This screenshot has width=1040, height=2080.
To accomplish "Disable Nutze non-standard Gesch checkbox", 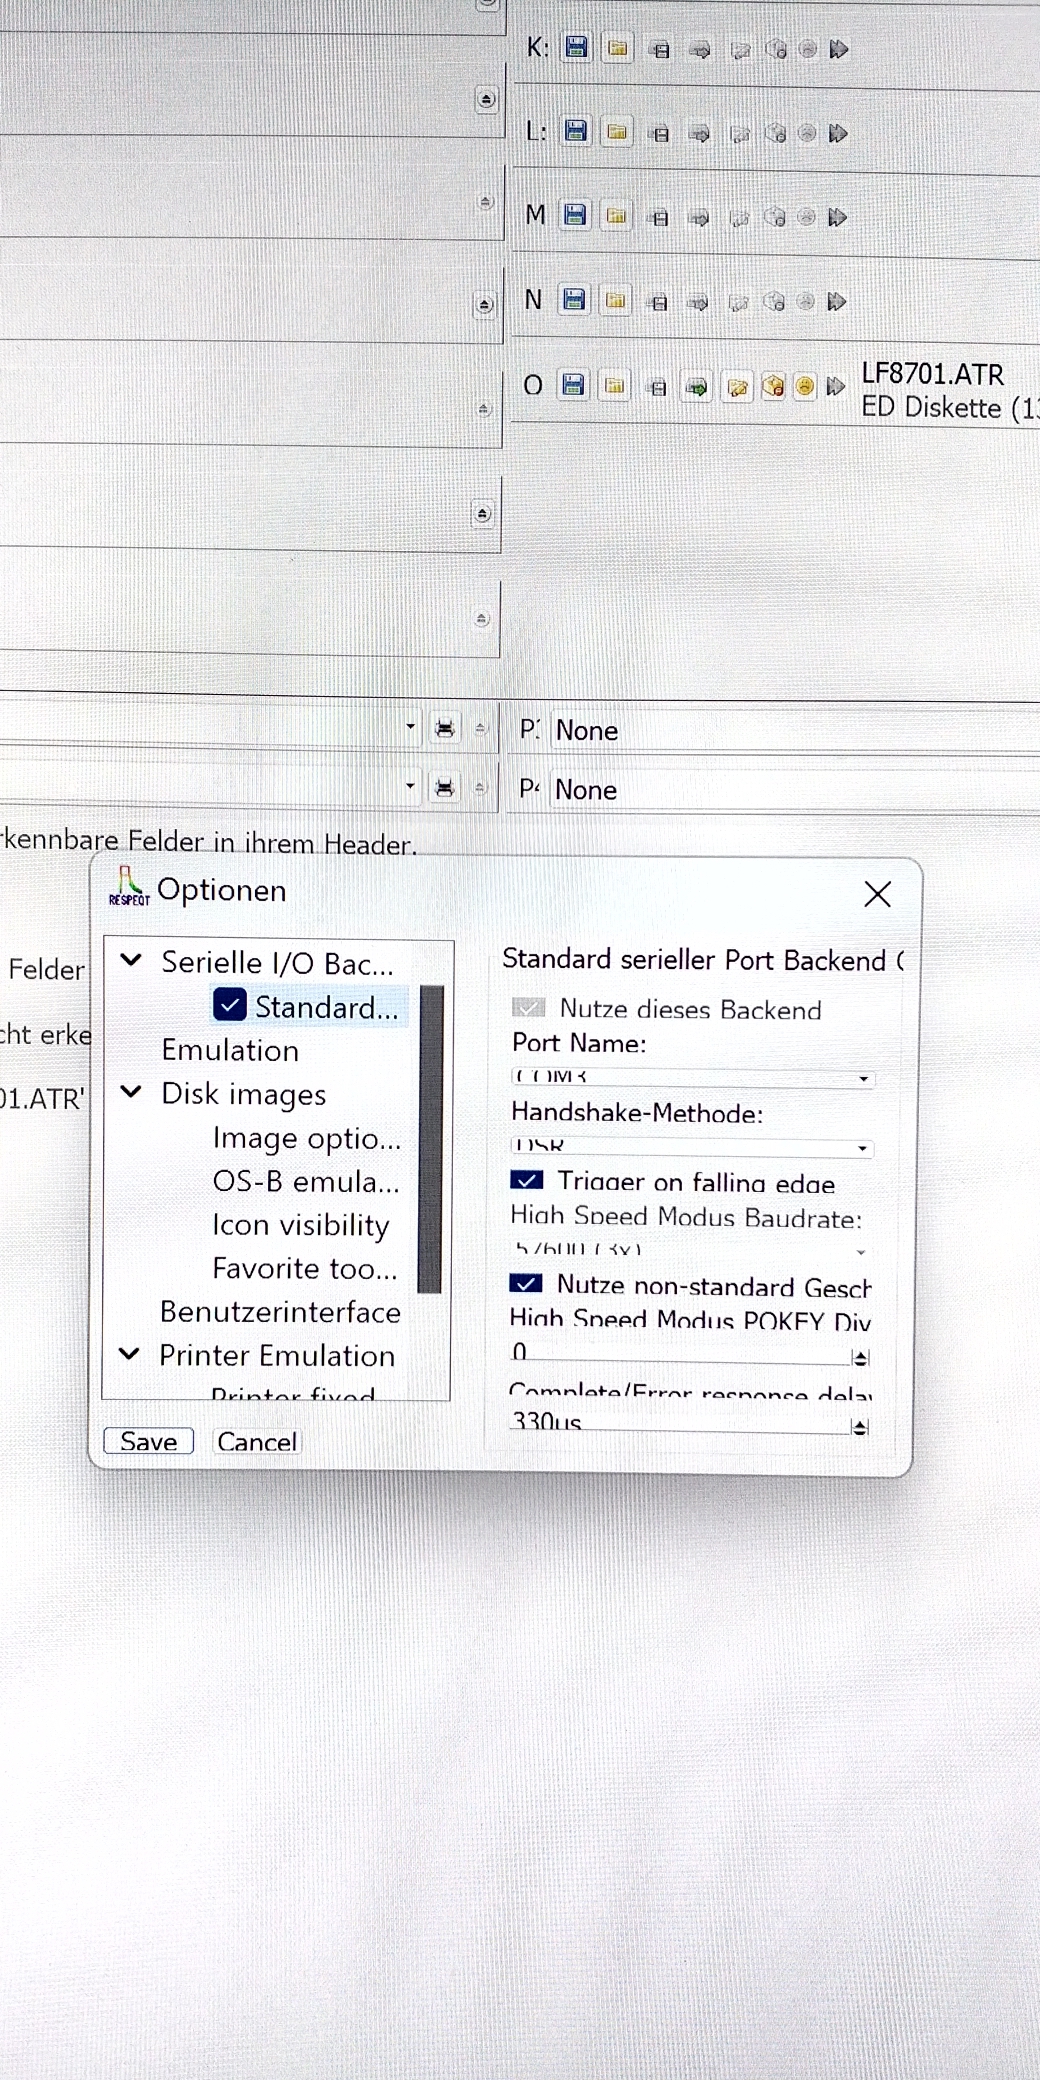I will coord(526,1284).
